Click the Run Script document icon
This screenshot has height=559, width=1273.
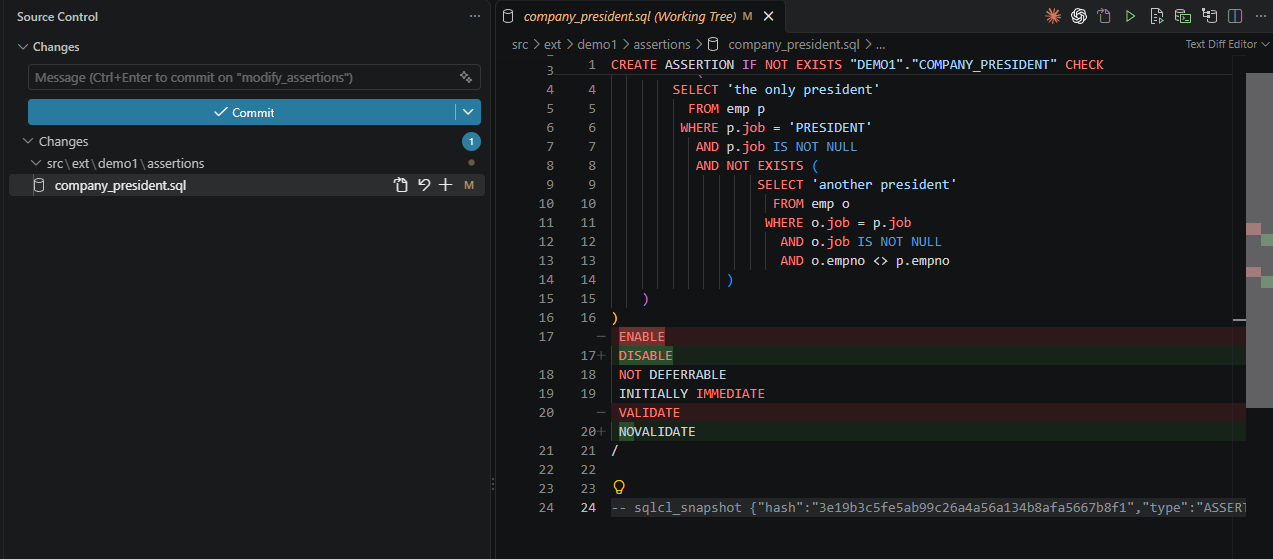tap(1157, 16)
